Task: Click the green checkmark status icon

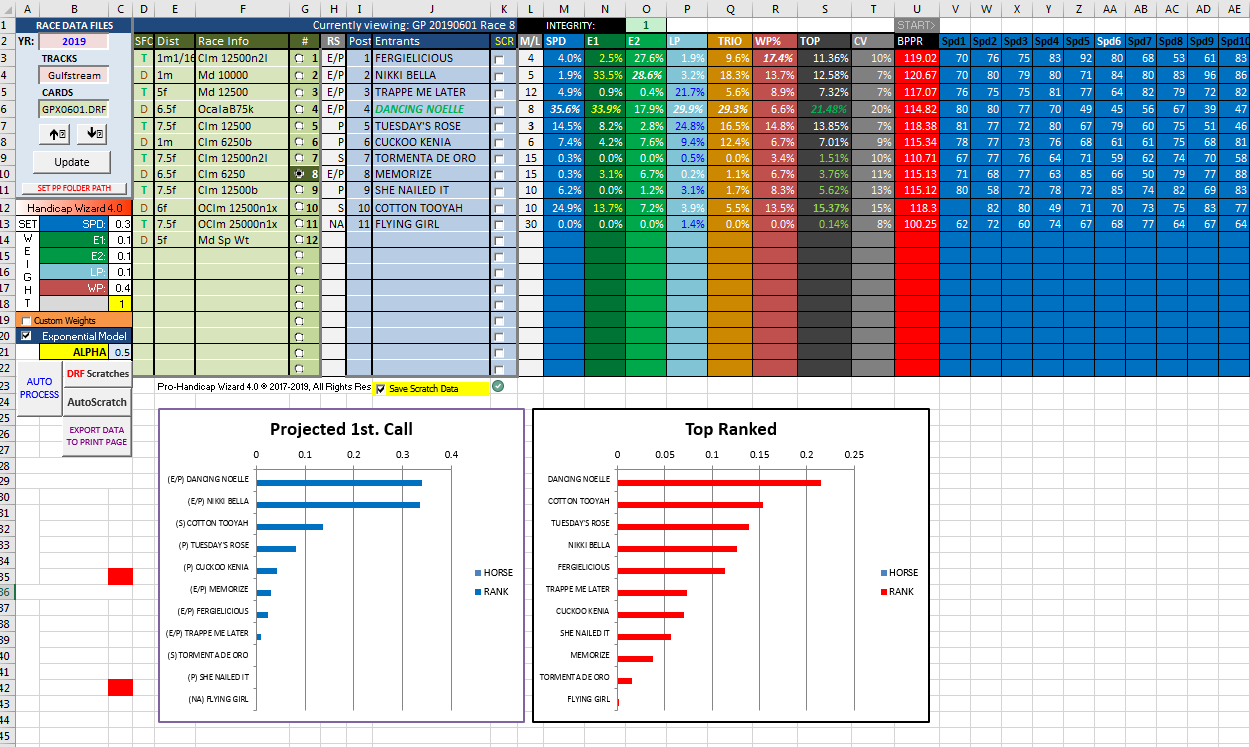Action: tap(499, 387)
